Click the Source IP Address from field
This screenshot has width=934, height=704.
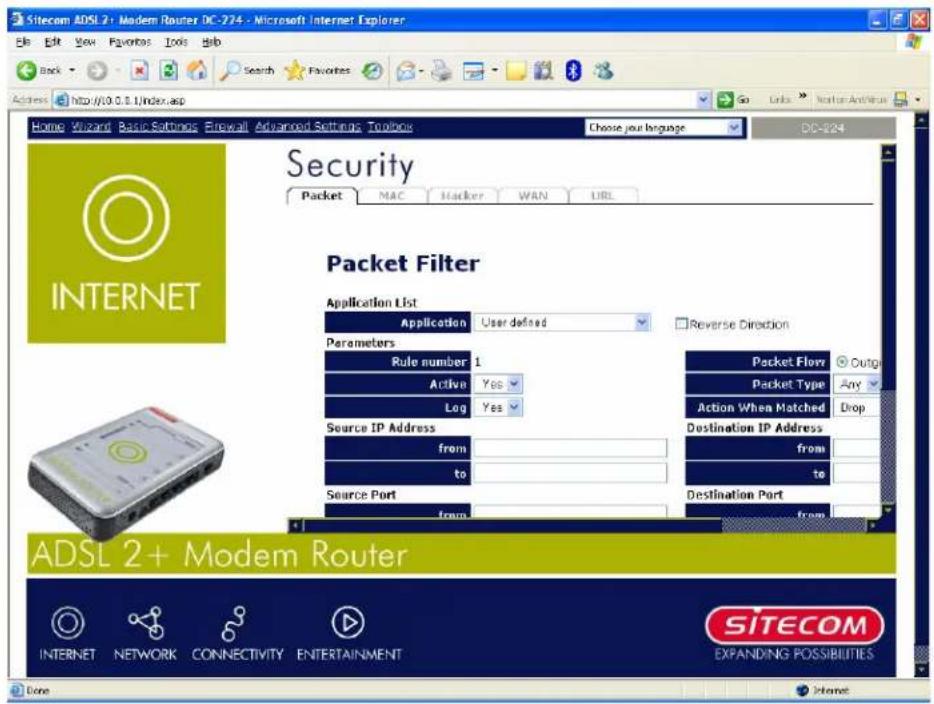(570, 448)
